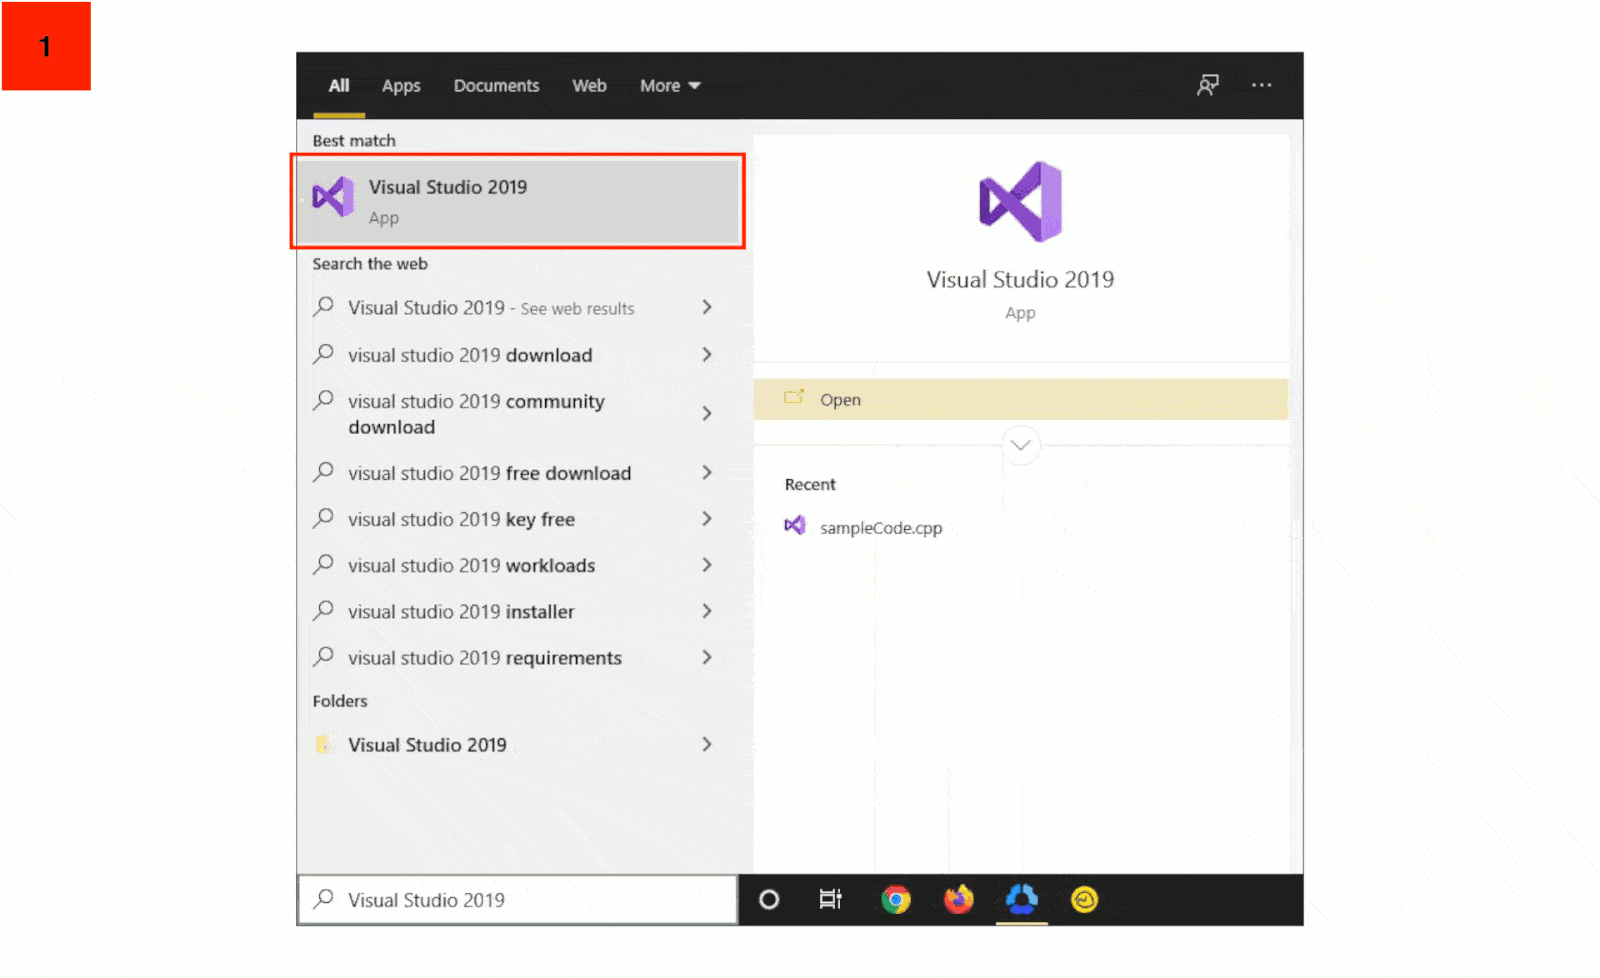Image resolution: width=1600 pixels, height=978 pixels.
Task: Click the search magnifier icon for 'workloads'
Action: coord(323,564)
